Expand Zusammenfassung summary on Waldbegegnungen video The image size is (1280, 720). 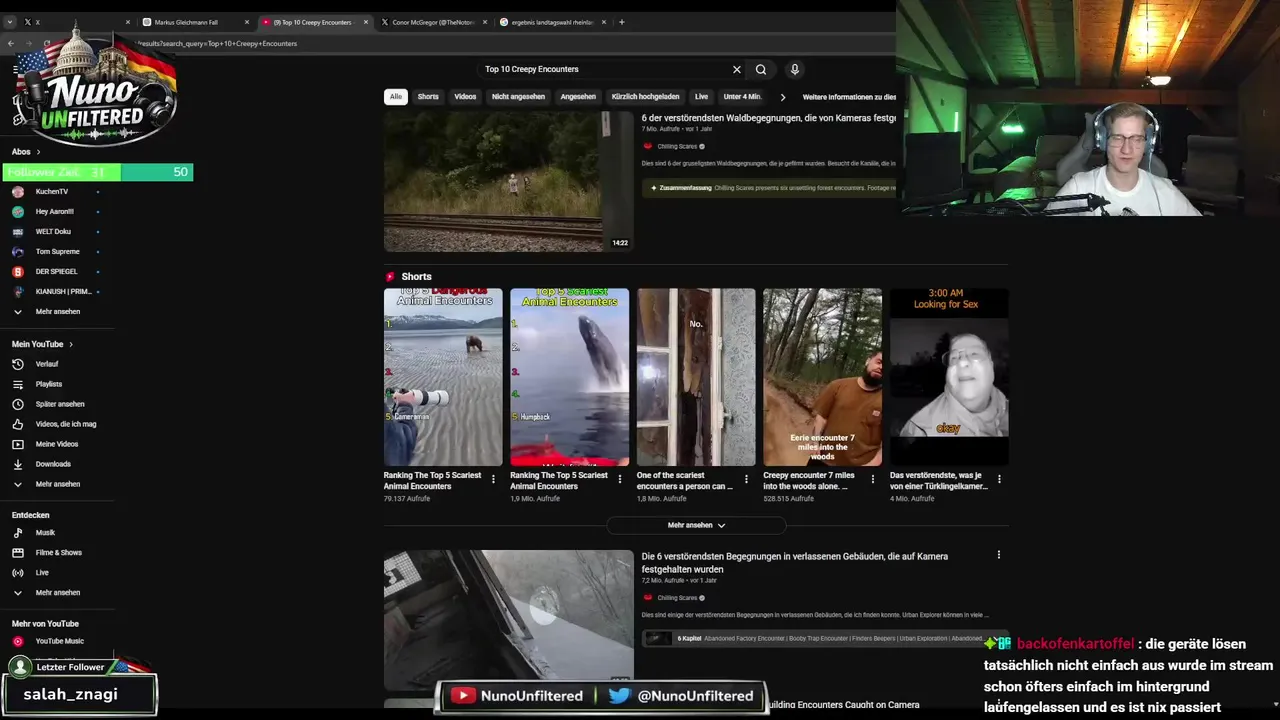pyautogui.click(x=769, y=187)
